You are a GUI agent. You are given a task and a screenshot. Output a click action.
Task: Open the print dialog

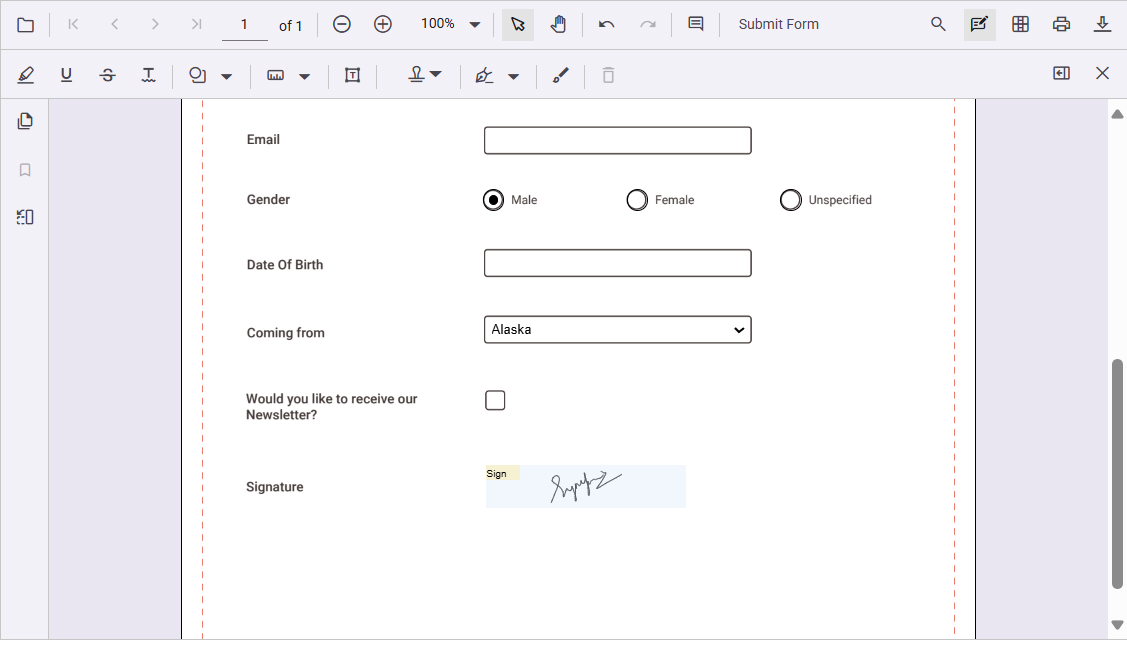click(1061, 23)
